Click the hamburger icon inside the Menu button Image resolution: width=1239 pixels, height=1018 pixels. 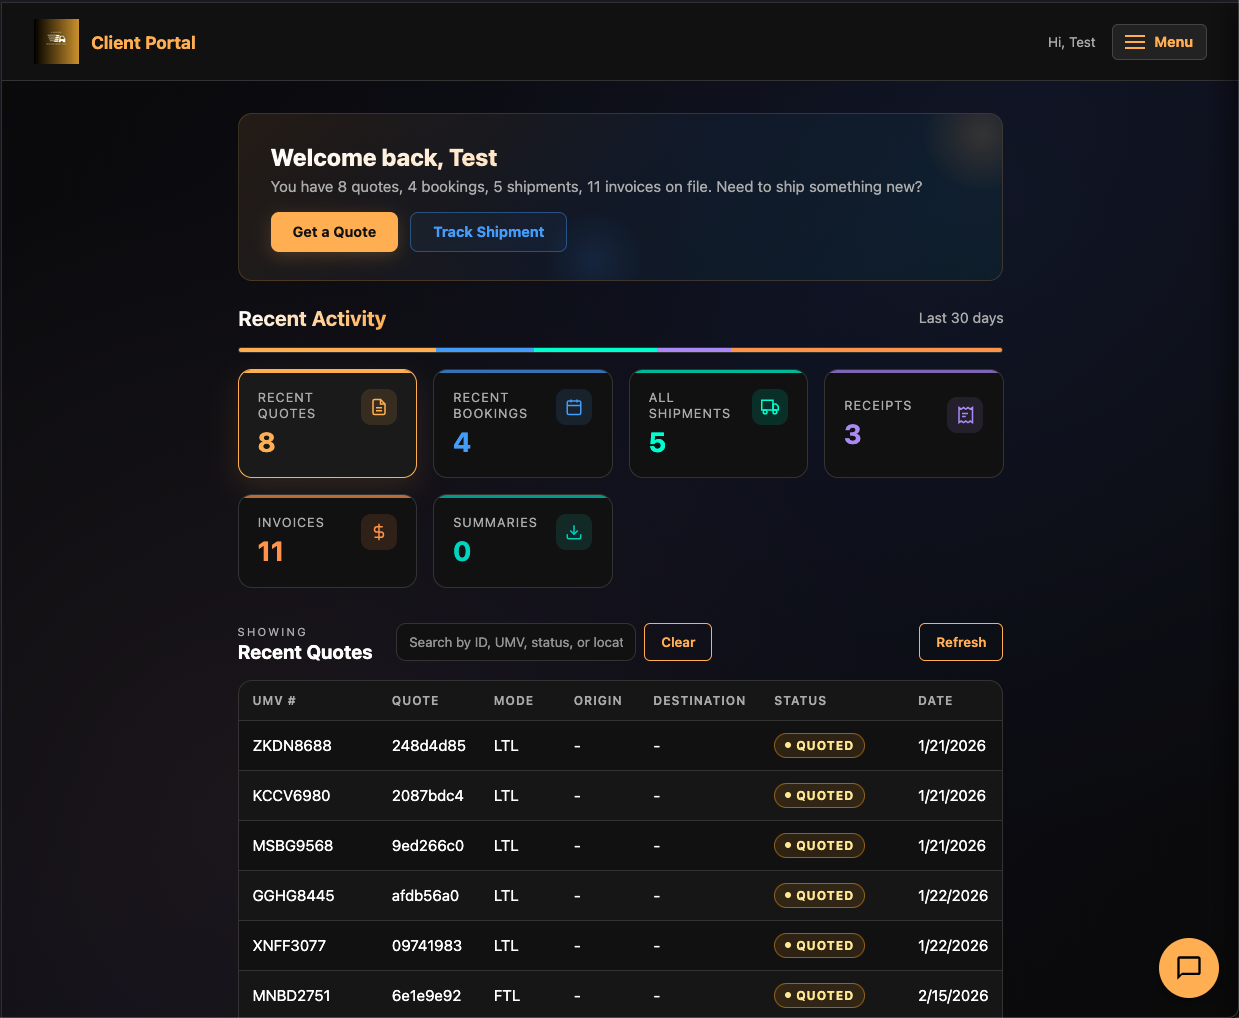1133,42
